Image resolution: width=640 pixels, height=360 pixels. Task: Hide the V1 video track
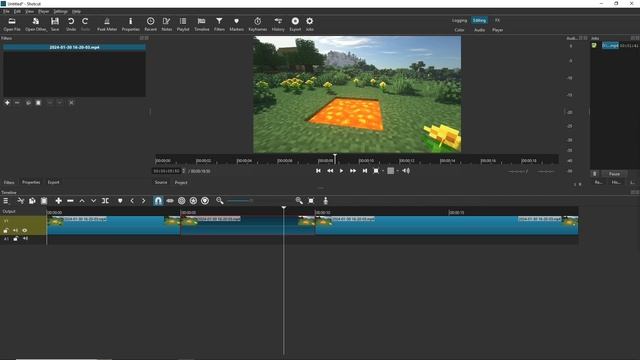point(25,231)
